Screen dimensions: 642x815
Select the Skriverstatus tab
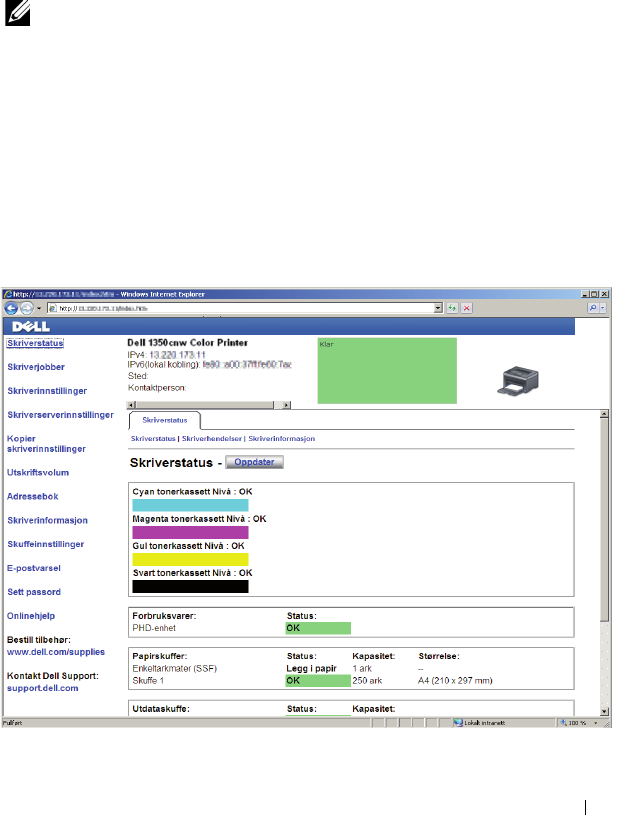coord(164,420)
